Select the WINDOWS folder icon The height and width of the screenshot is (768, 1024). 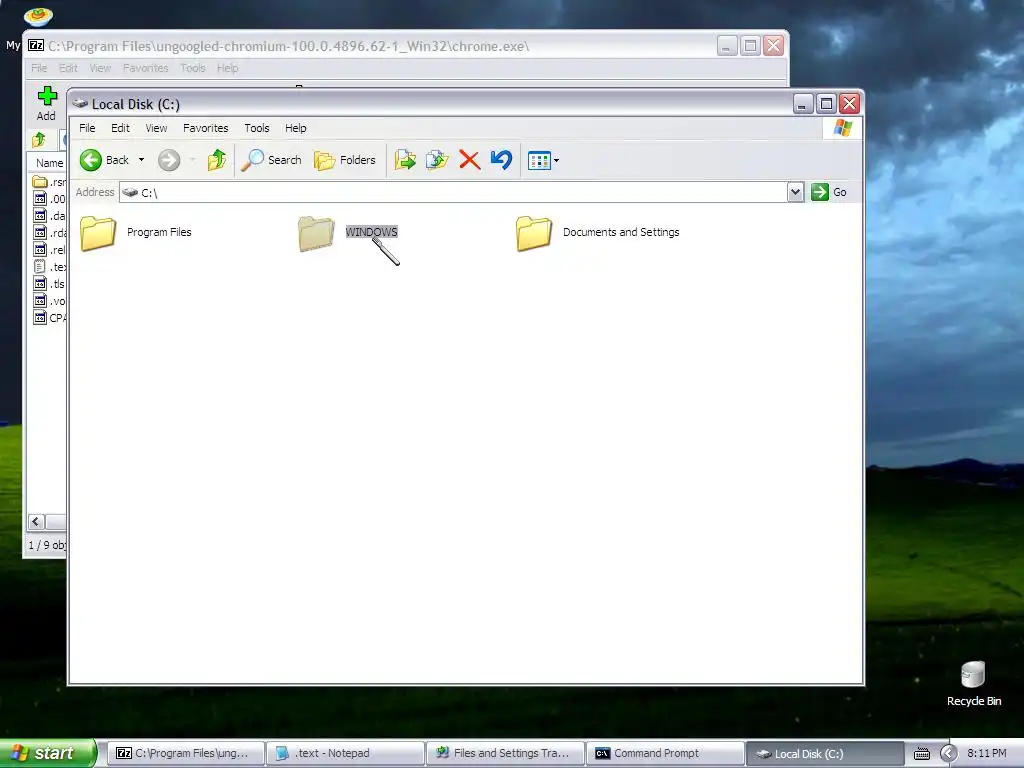coord(316,233)
